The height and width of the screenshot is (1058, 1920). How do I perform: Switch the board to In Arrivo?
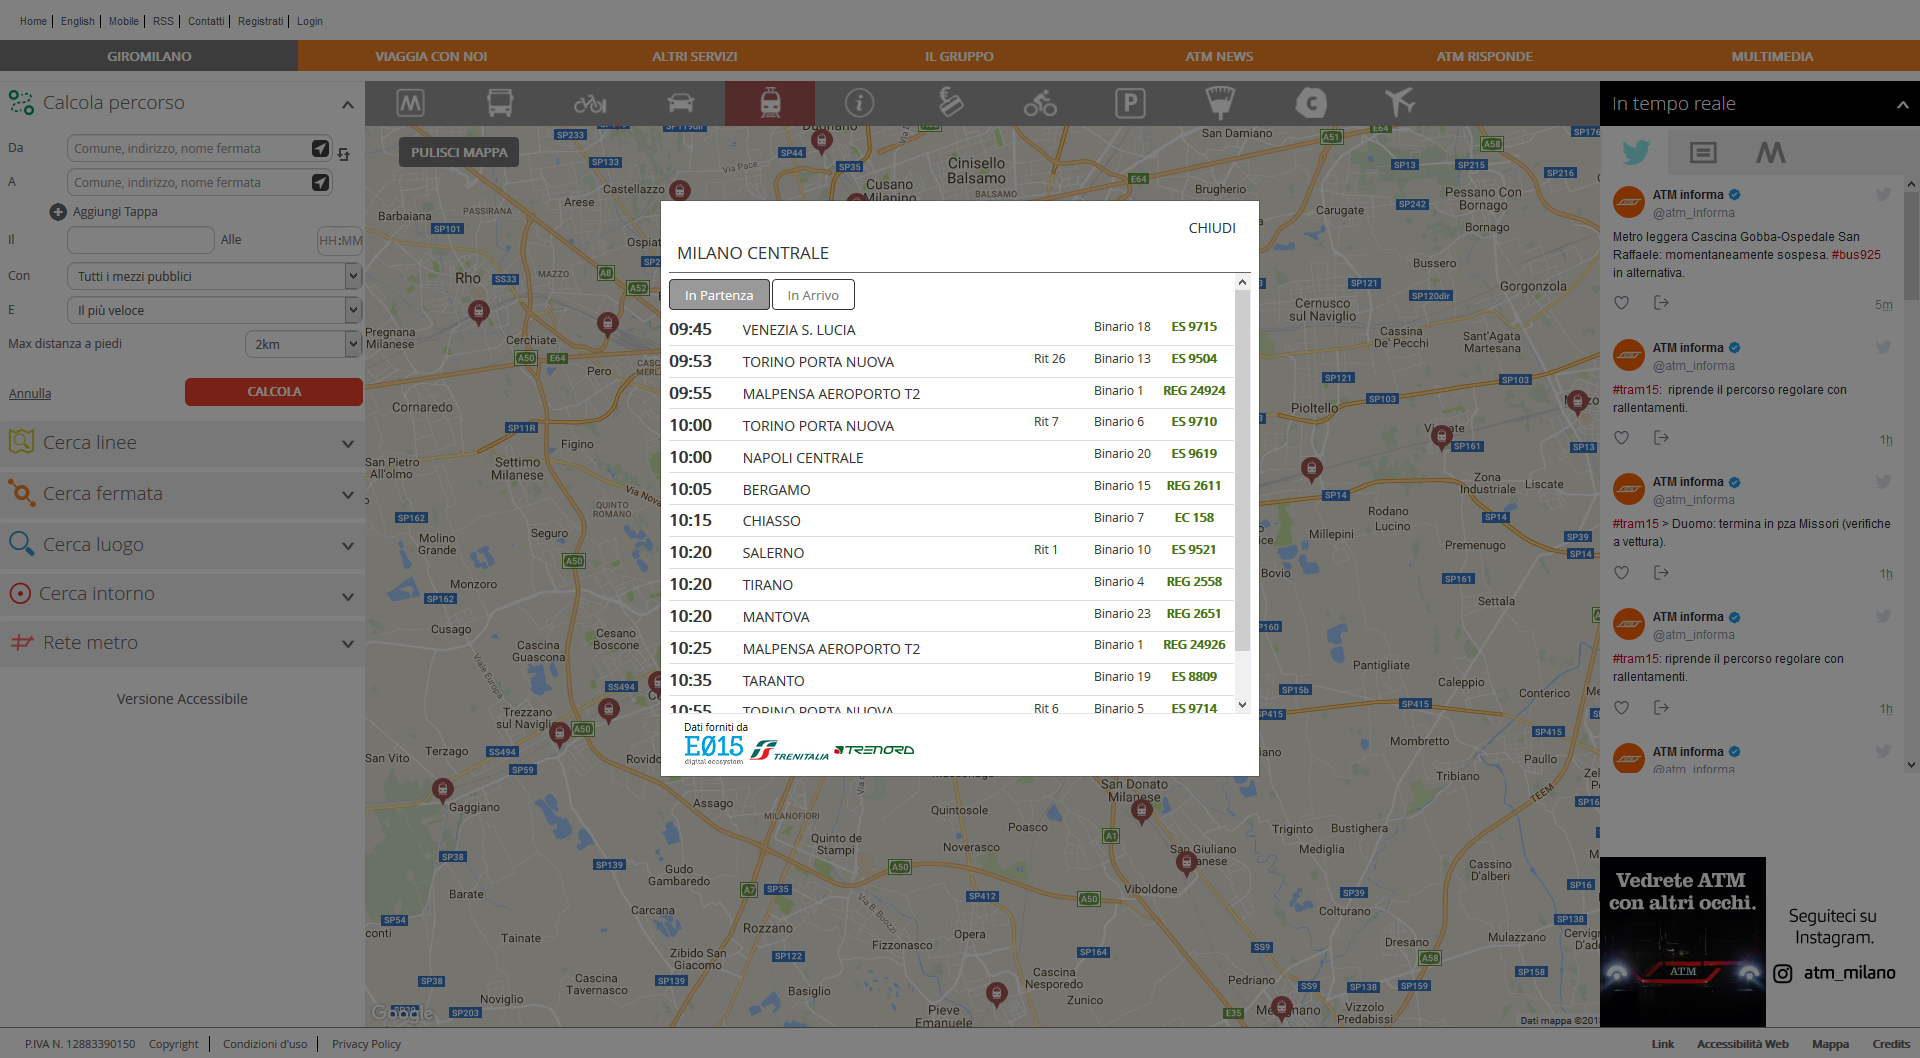pyautogui.click(x=812, y=295)
